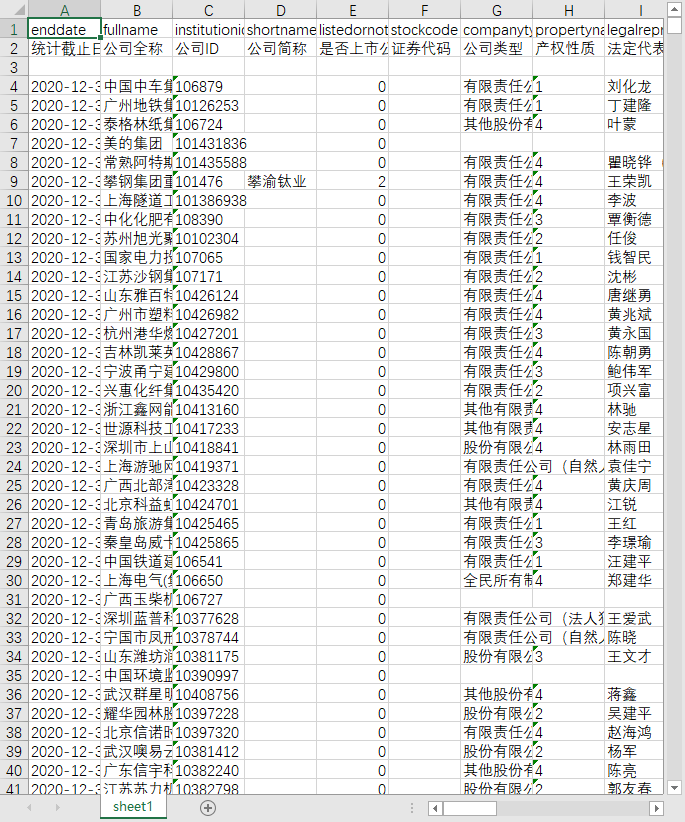Click legal representative '王荣凯'
The height and width of the screenshot is (822, 685).
click(x=634, y=181)
